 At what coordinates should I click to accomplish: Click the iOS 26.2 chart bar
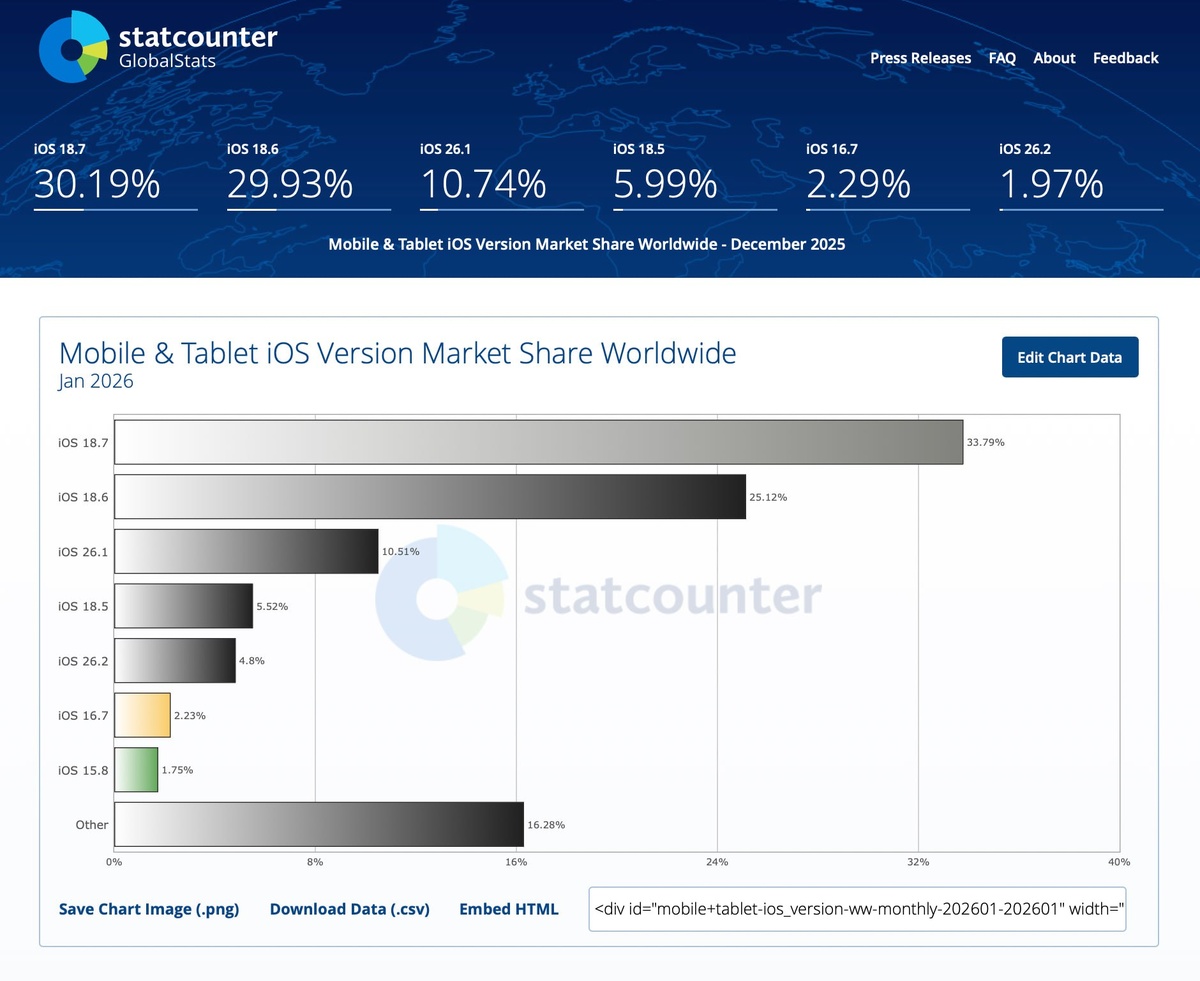click(x=175, y=661)
